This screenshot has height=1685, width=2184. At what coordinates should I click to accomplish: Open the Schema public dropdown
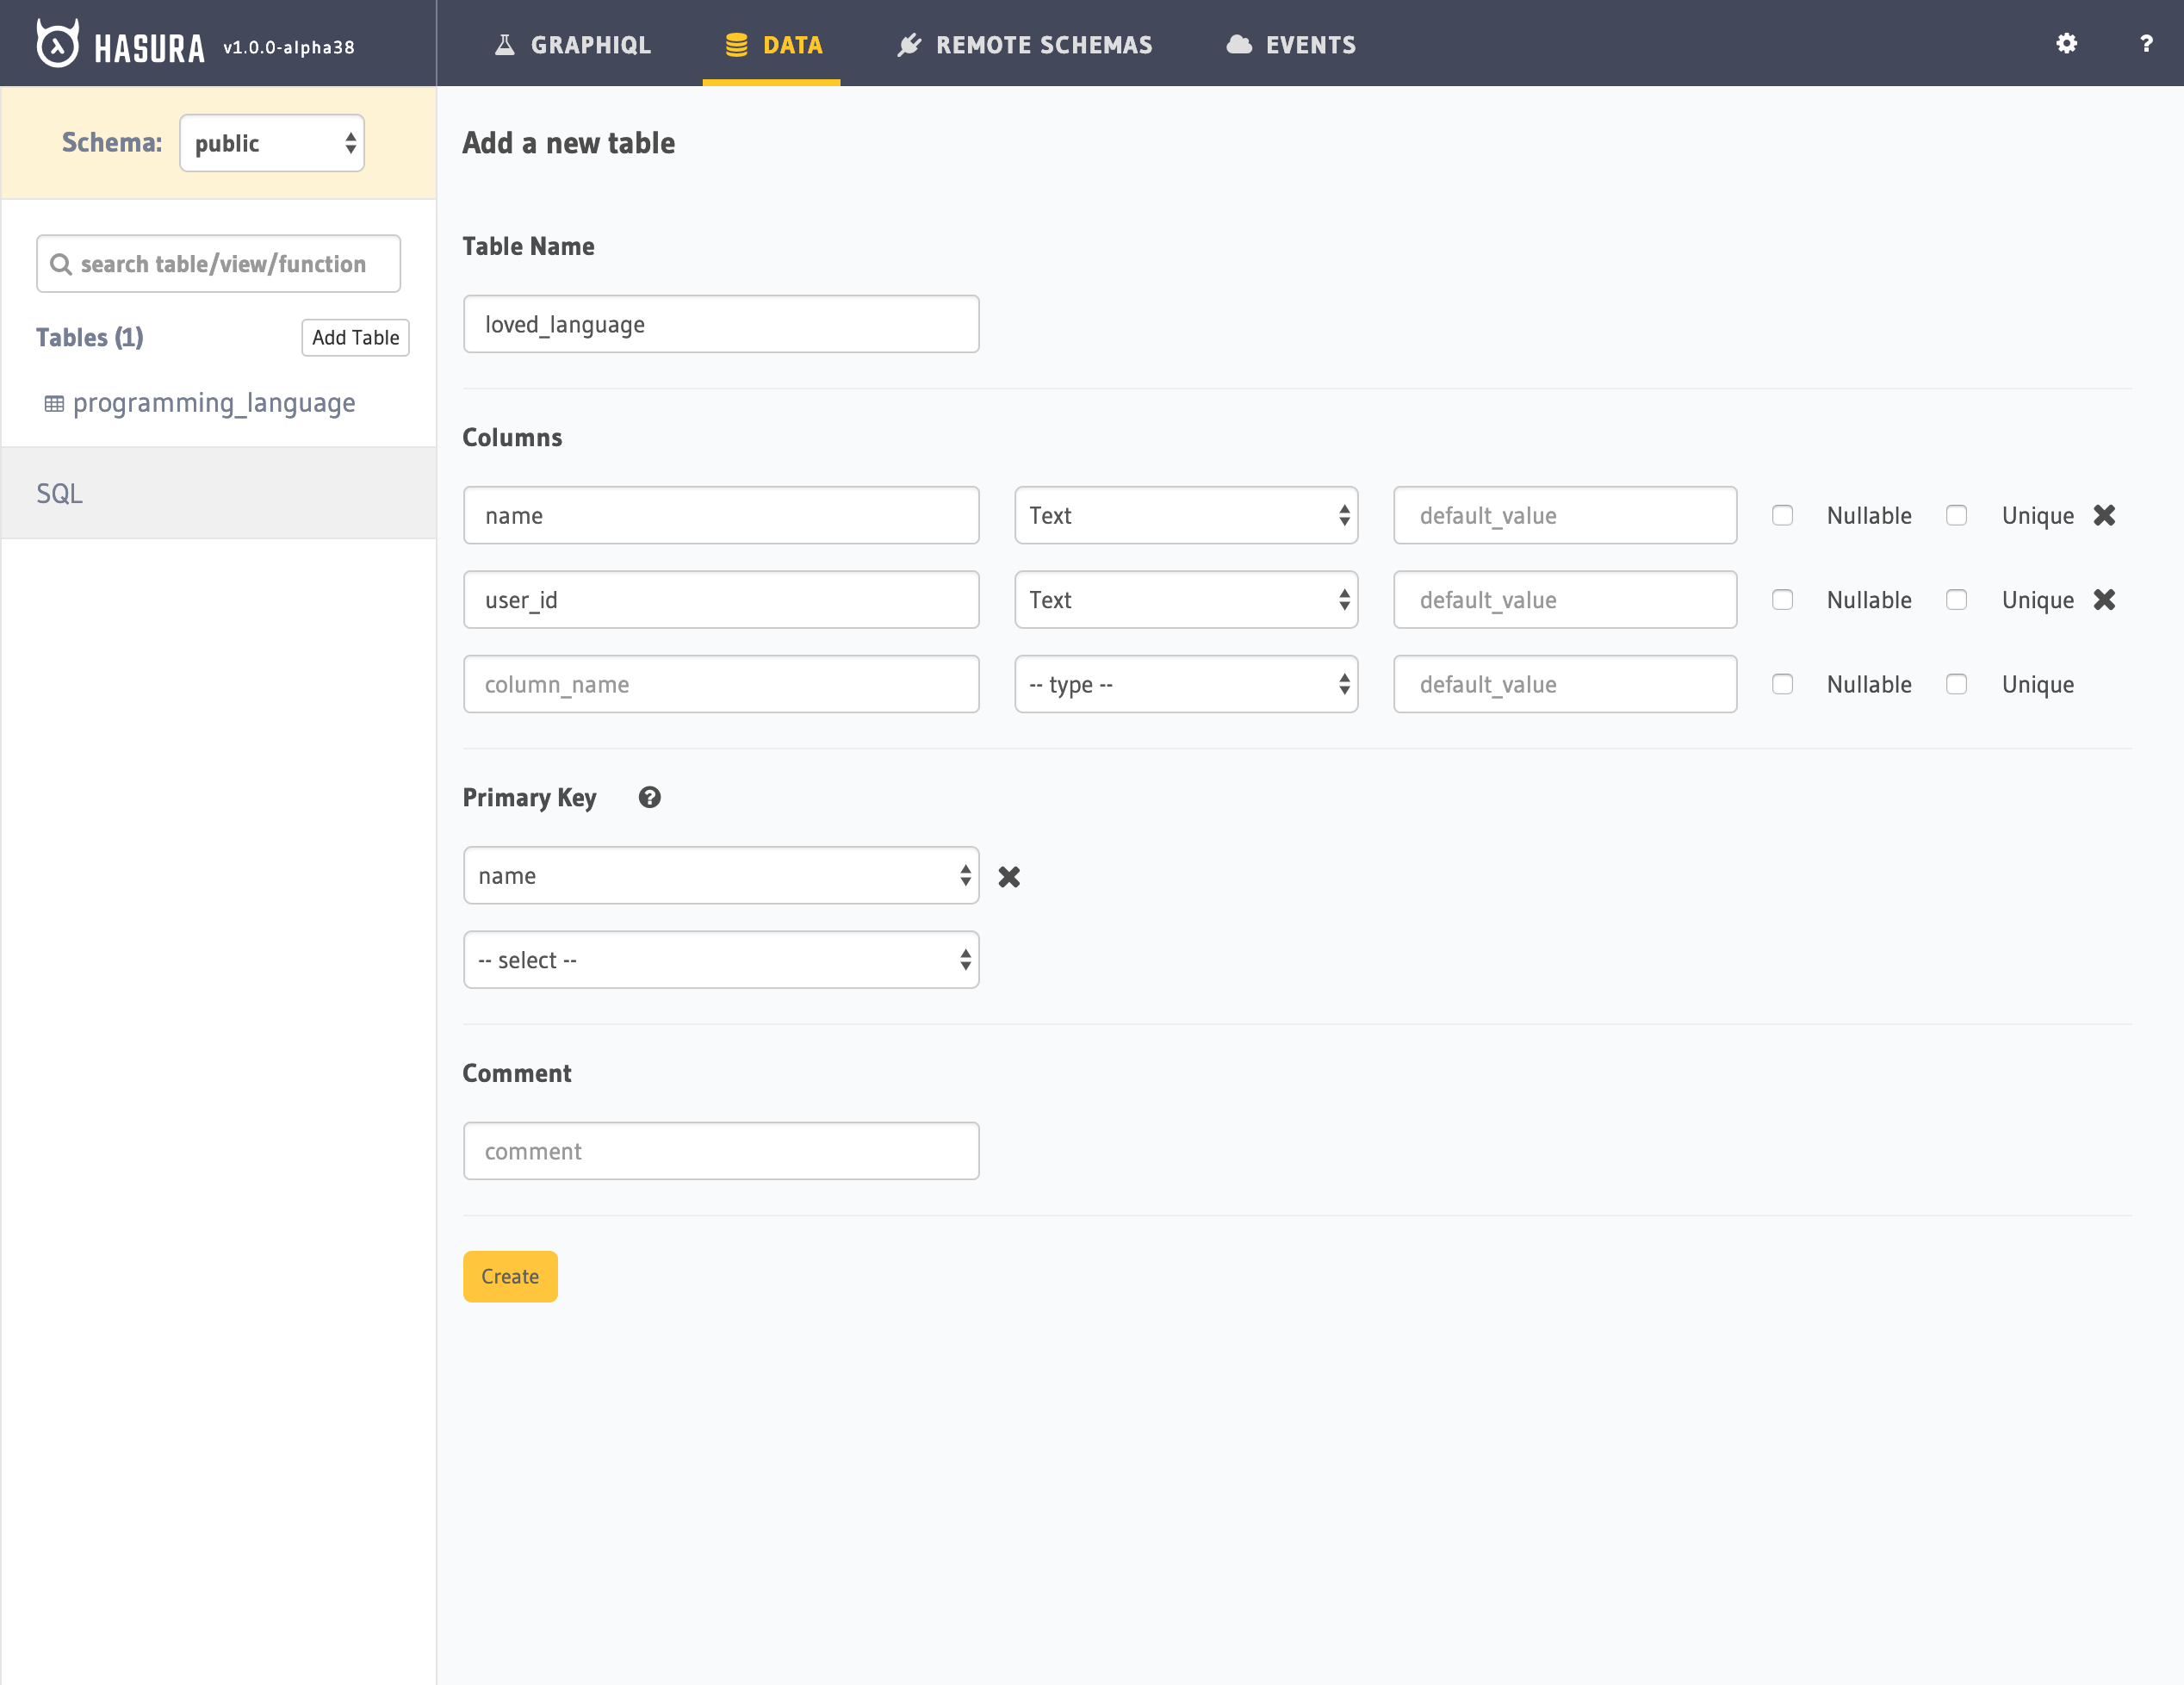(x=272, y=143)
